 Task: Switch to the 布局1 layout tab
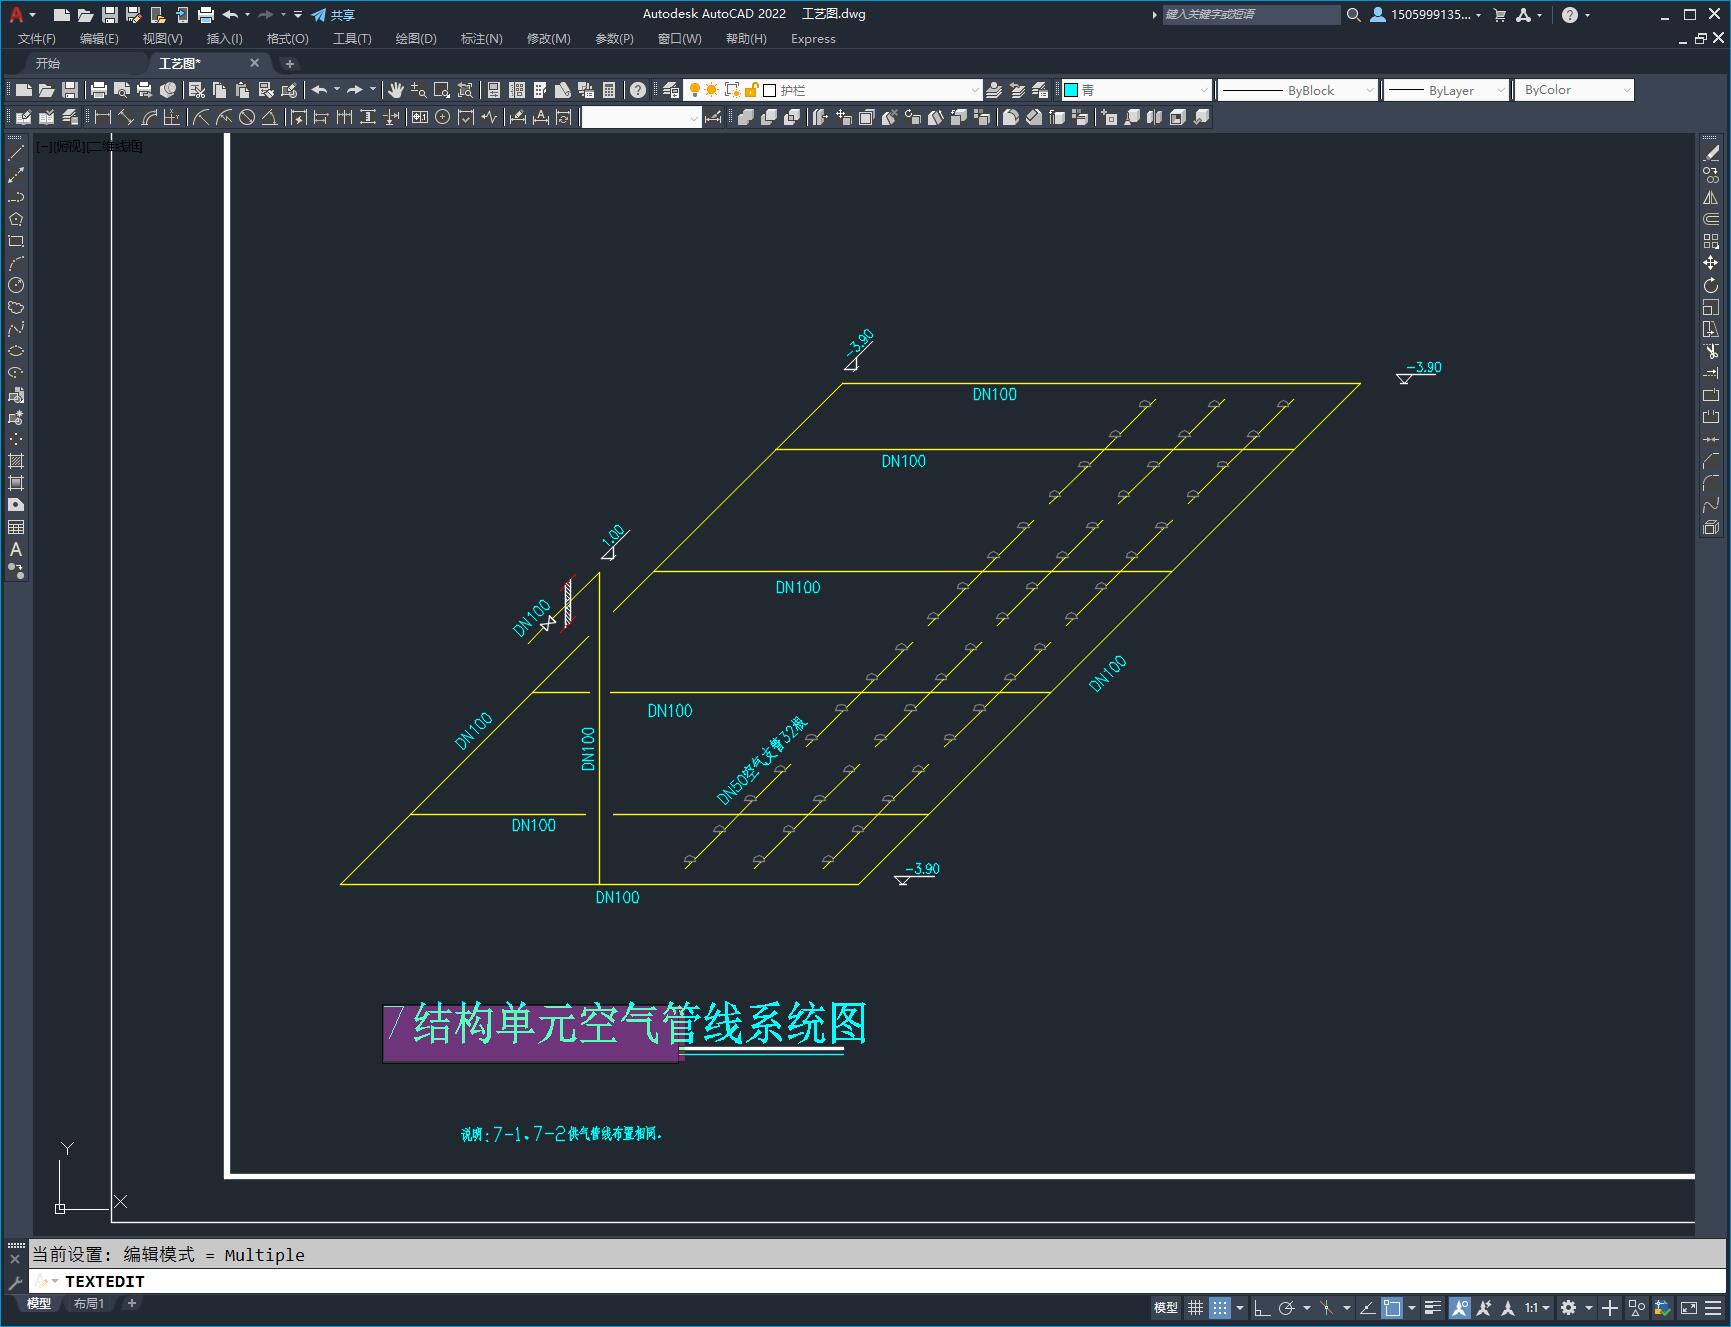coord(89,1303)
